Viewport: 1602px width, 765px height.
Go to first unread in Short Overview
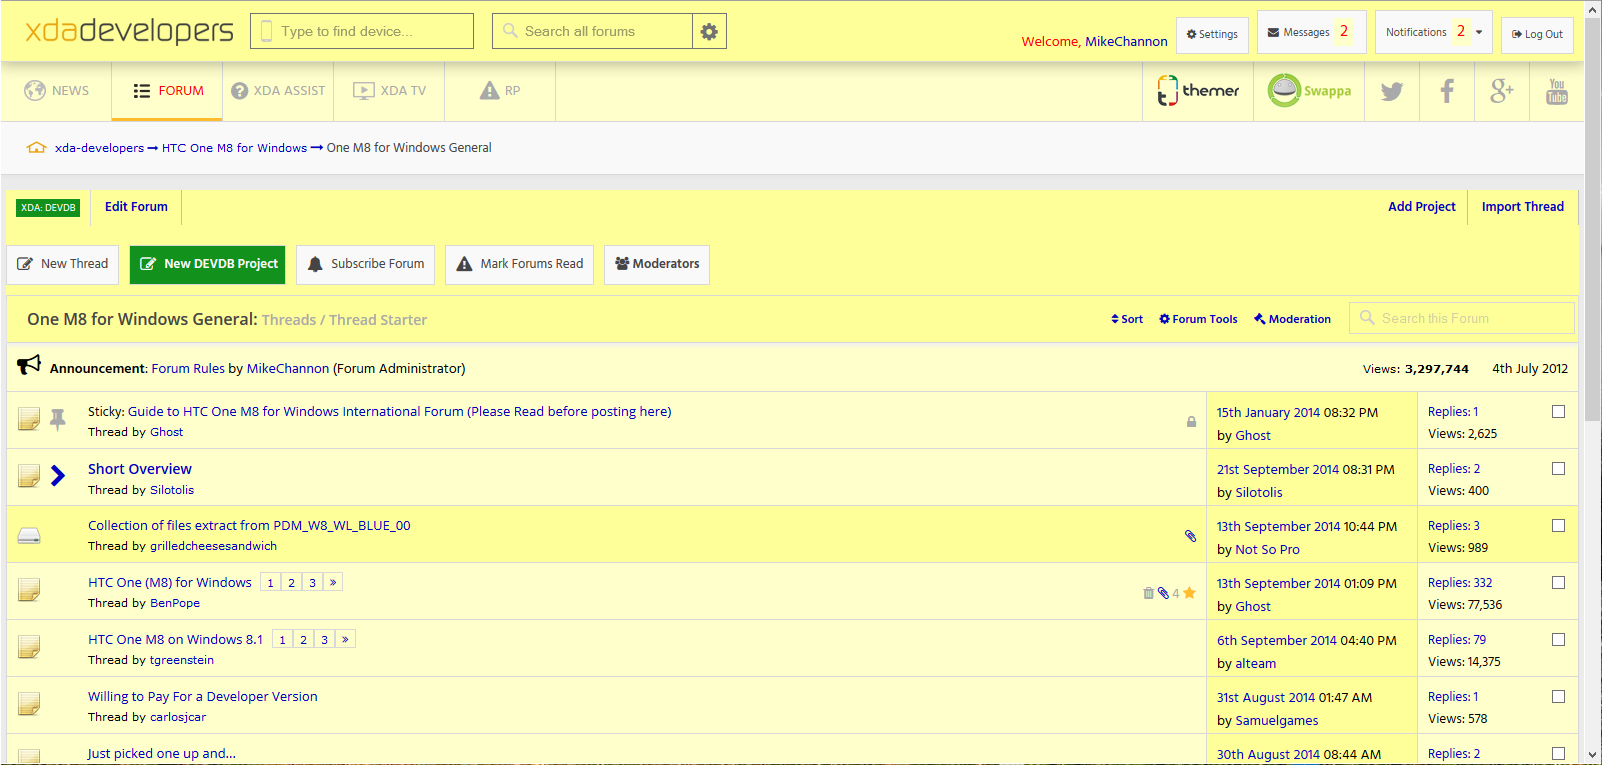coord(58,476)
